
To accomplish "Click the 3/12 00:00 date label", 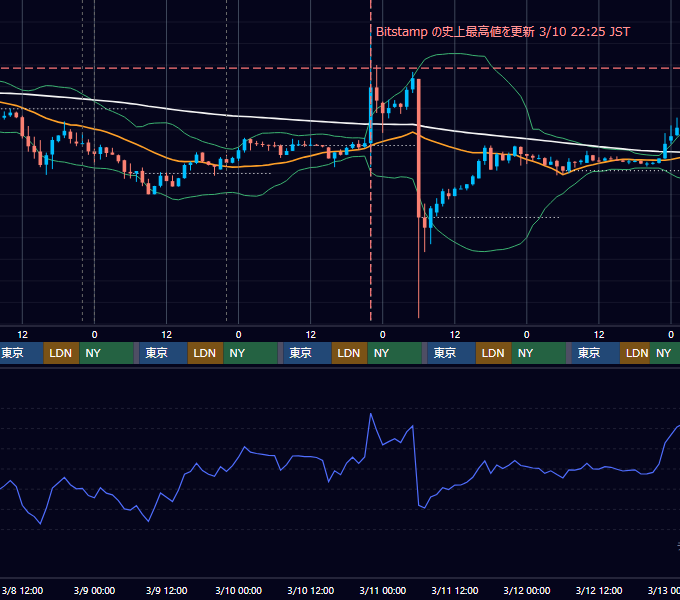I will coord(526,590).
